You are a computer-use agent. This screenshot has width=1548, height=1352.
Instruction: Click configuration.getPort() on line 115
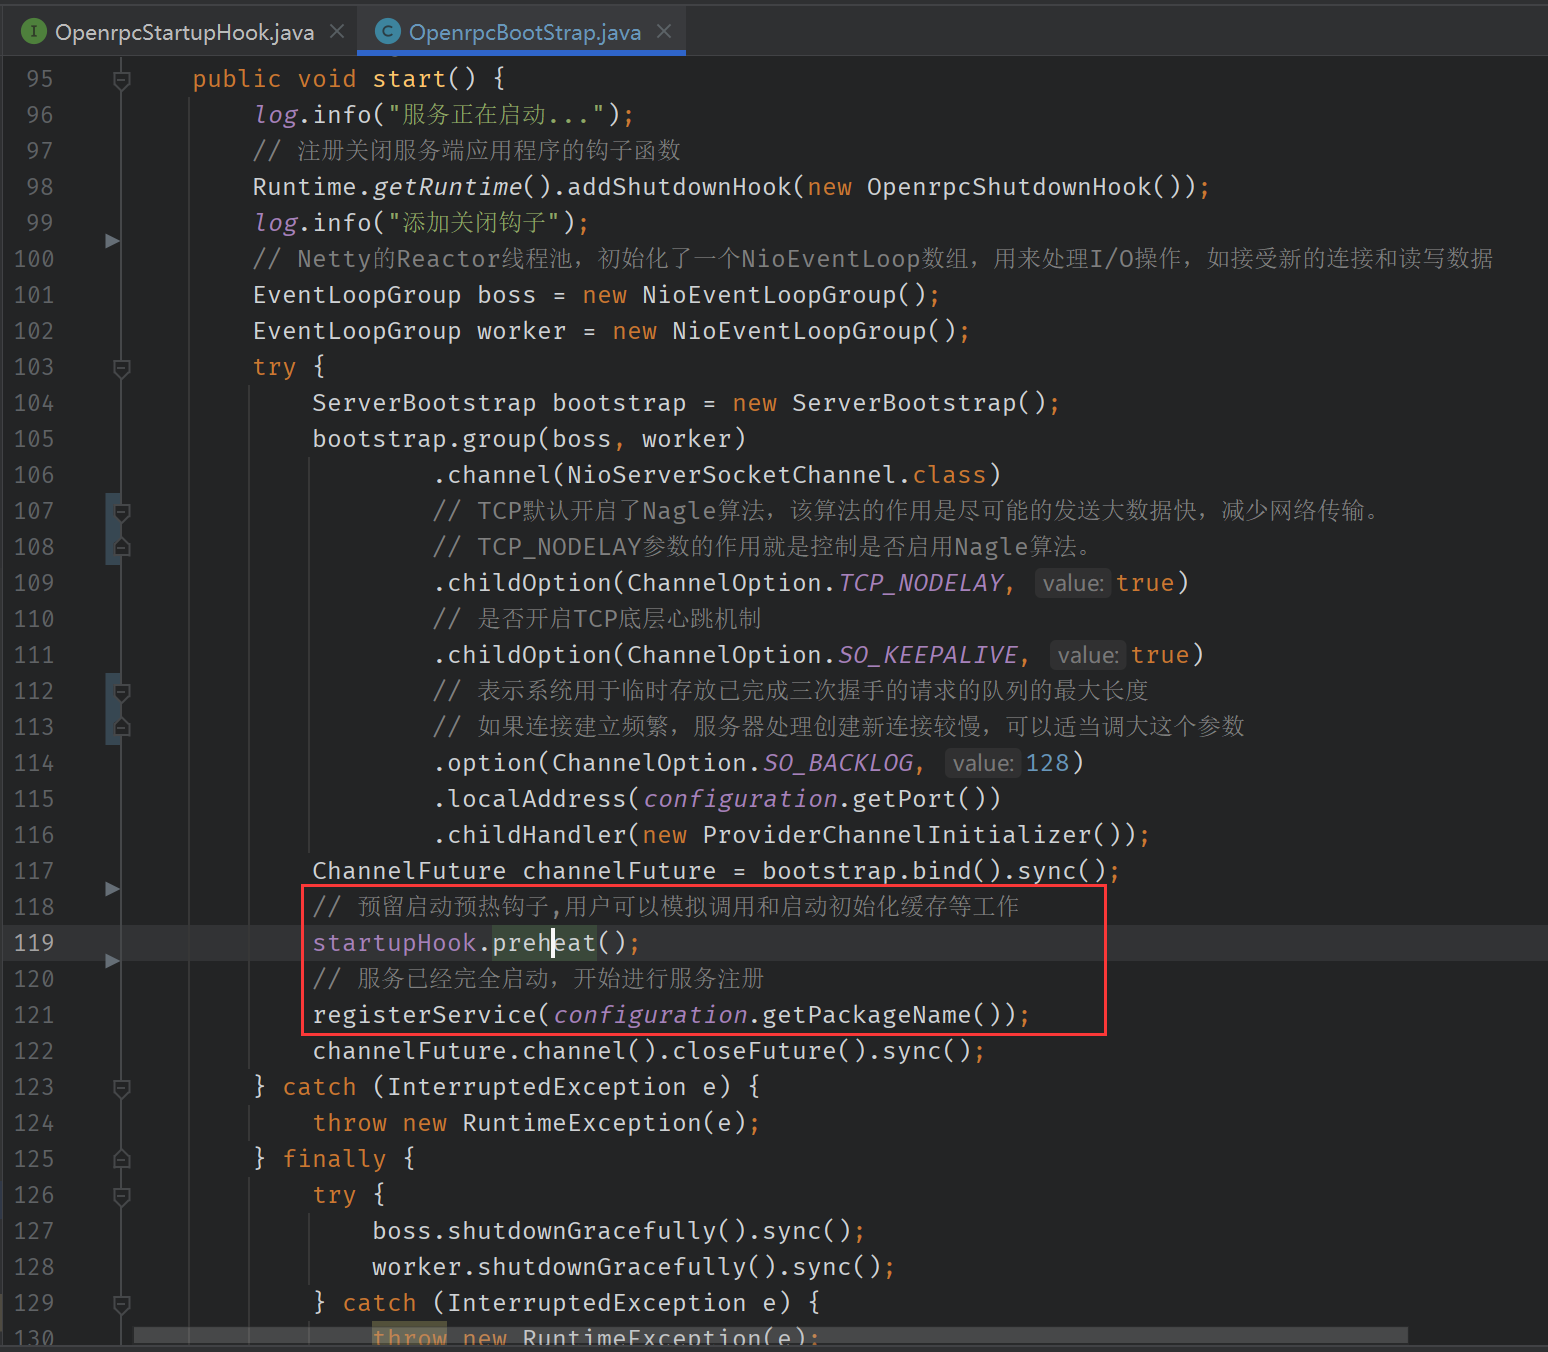coord(814,799)
